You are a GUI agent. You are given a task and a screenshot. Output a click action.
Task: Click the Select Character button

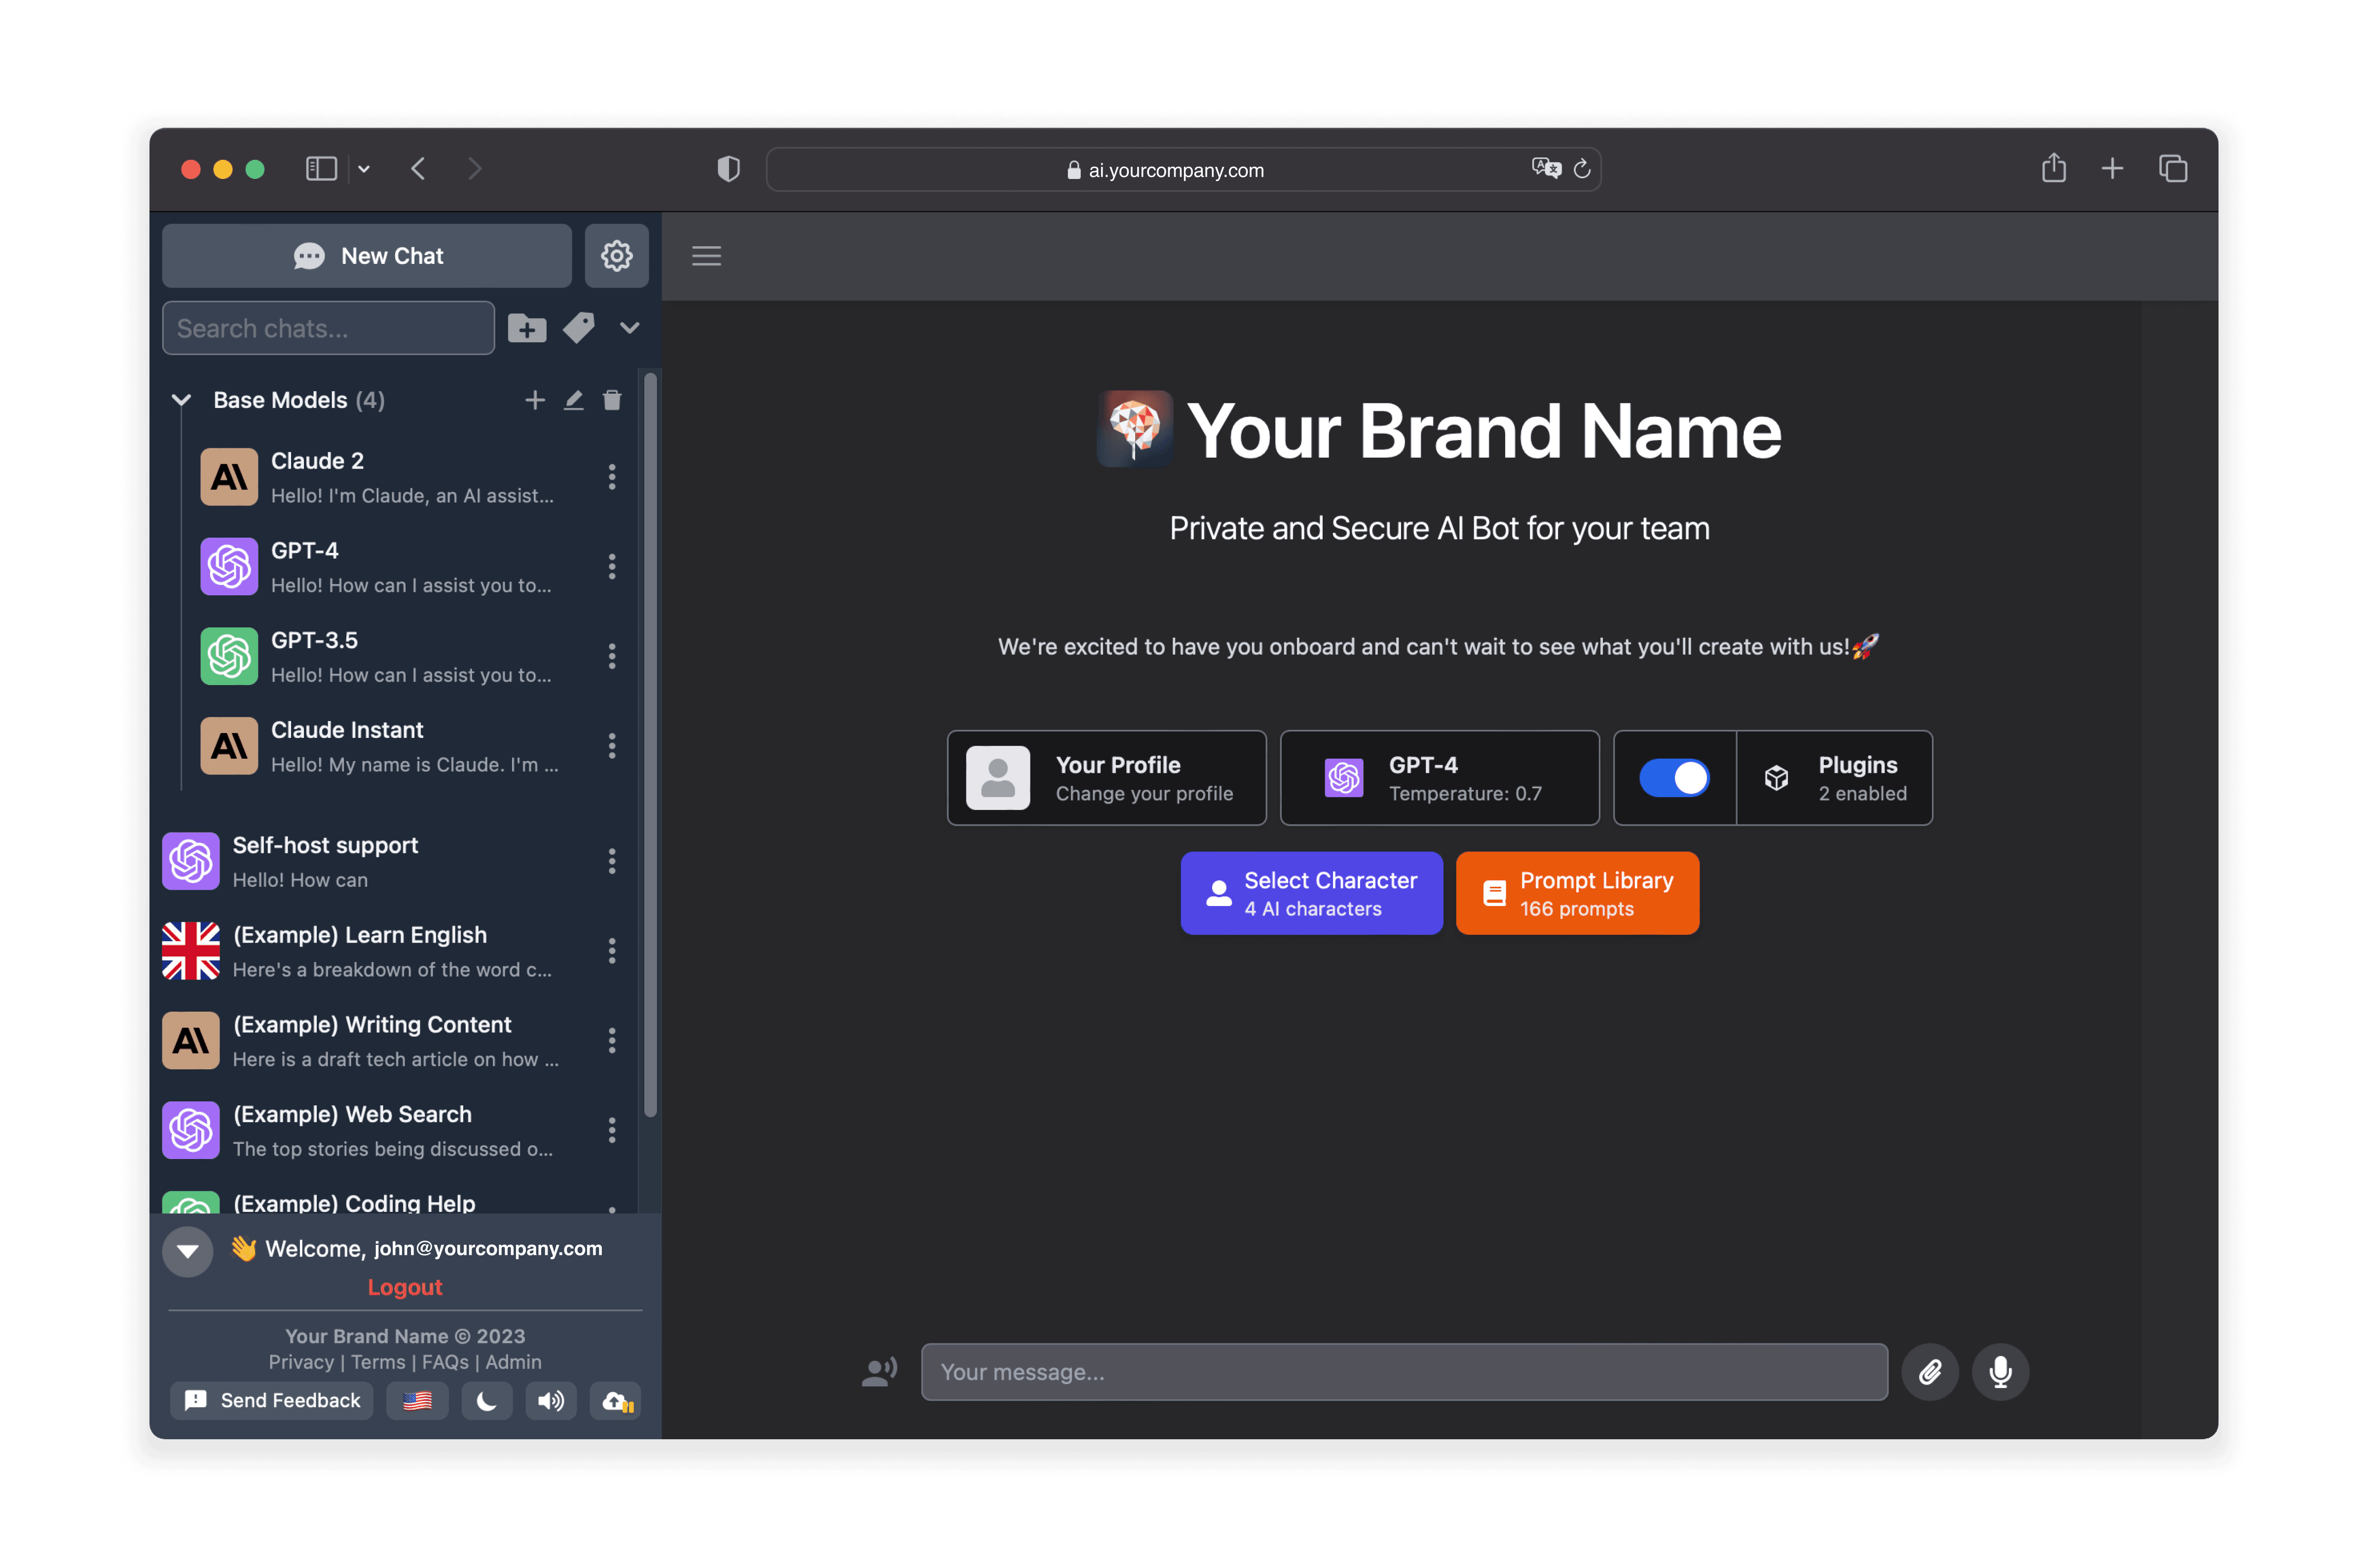[1311, 893]
